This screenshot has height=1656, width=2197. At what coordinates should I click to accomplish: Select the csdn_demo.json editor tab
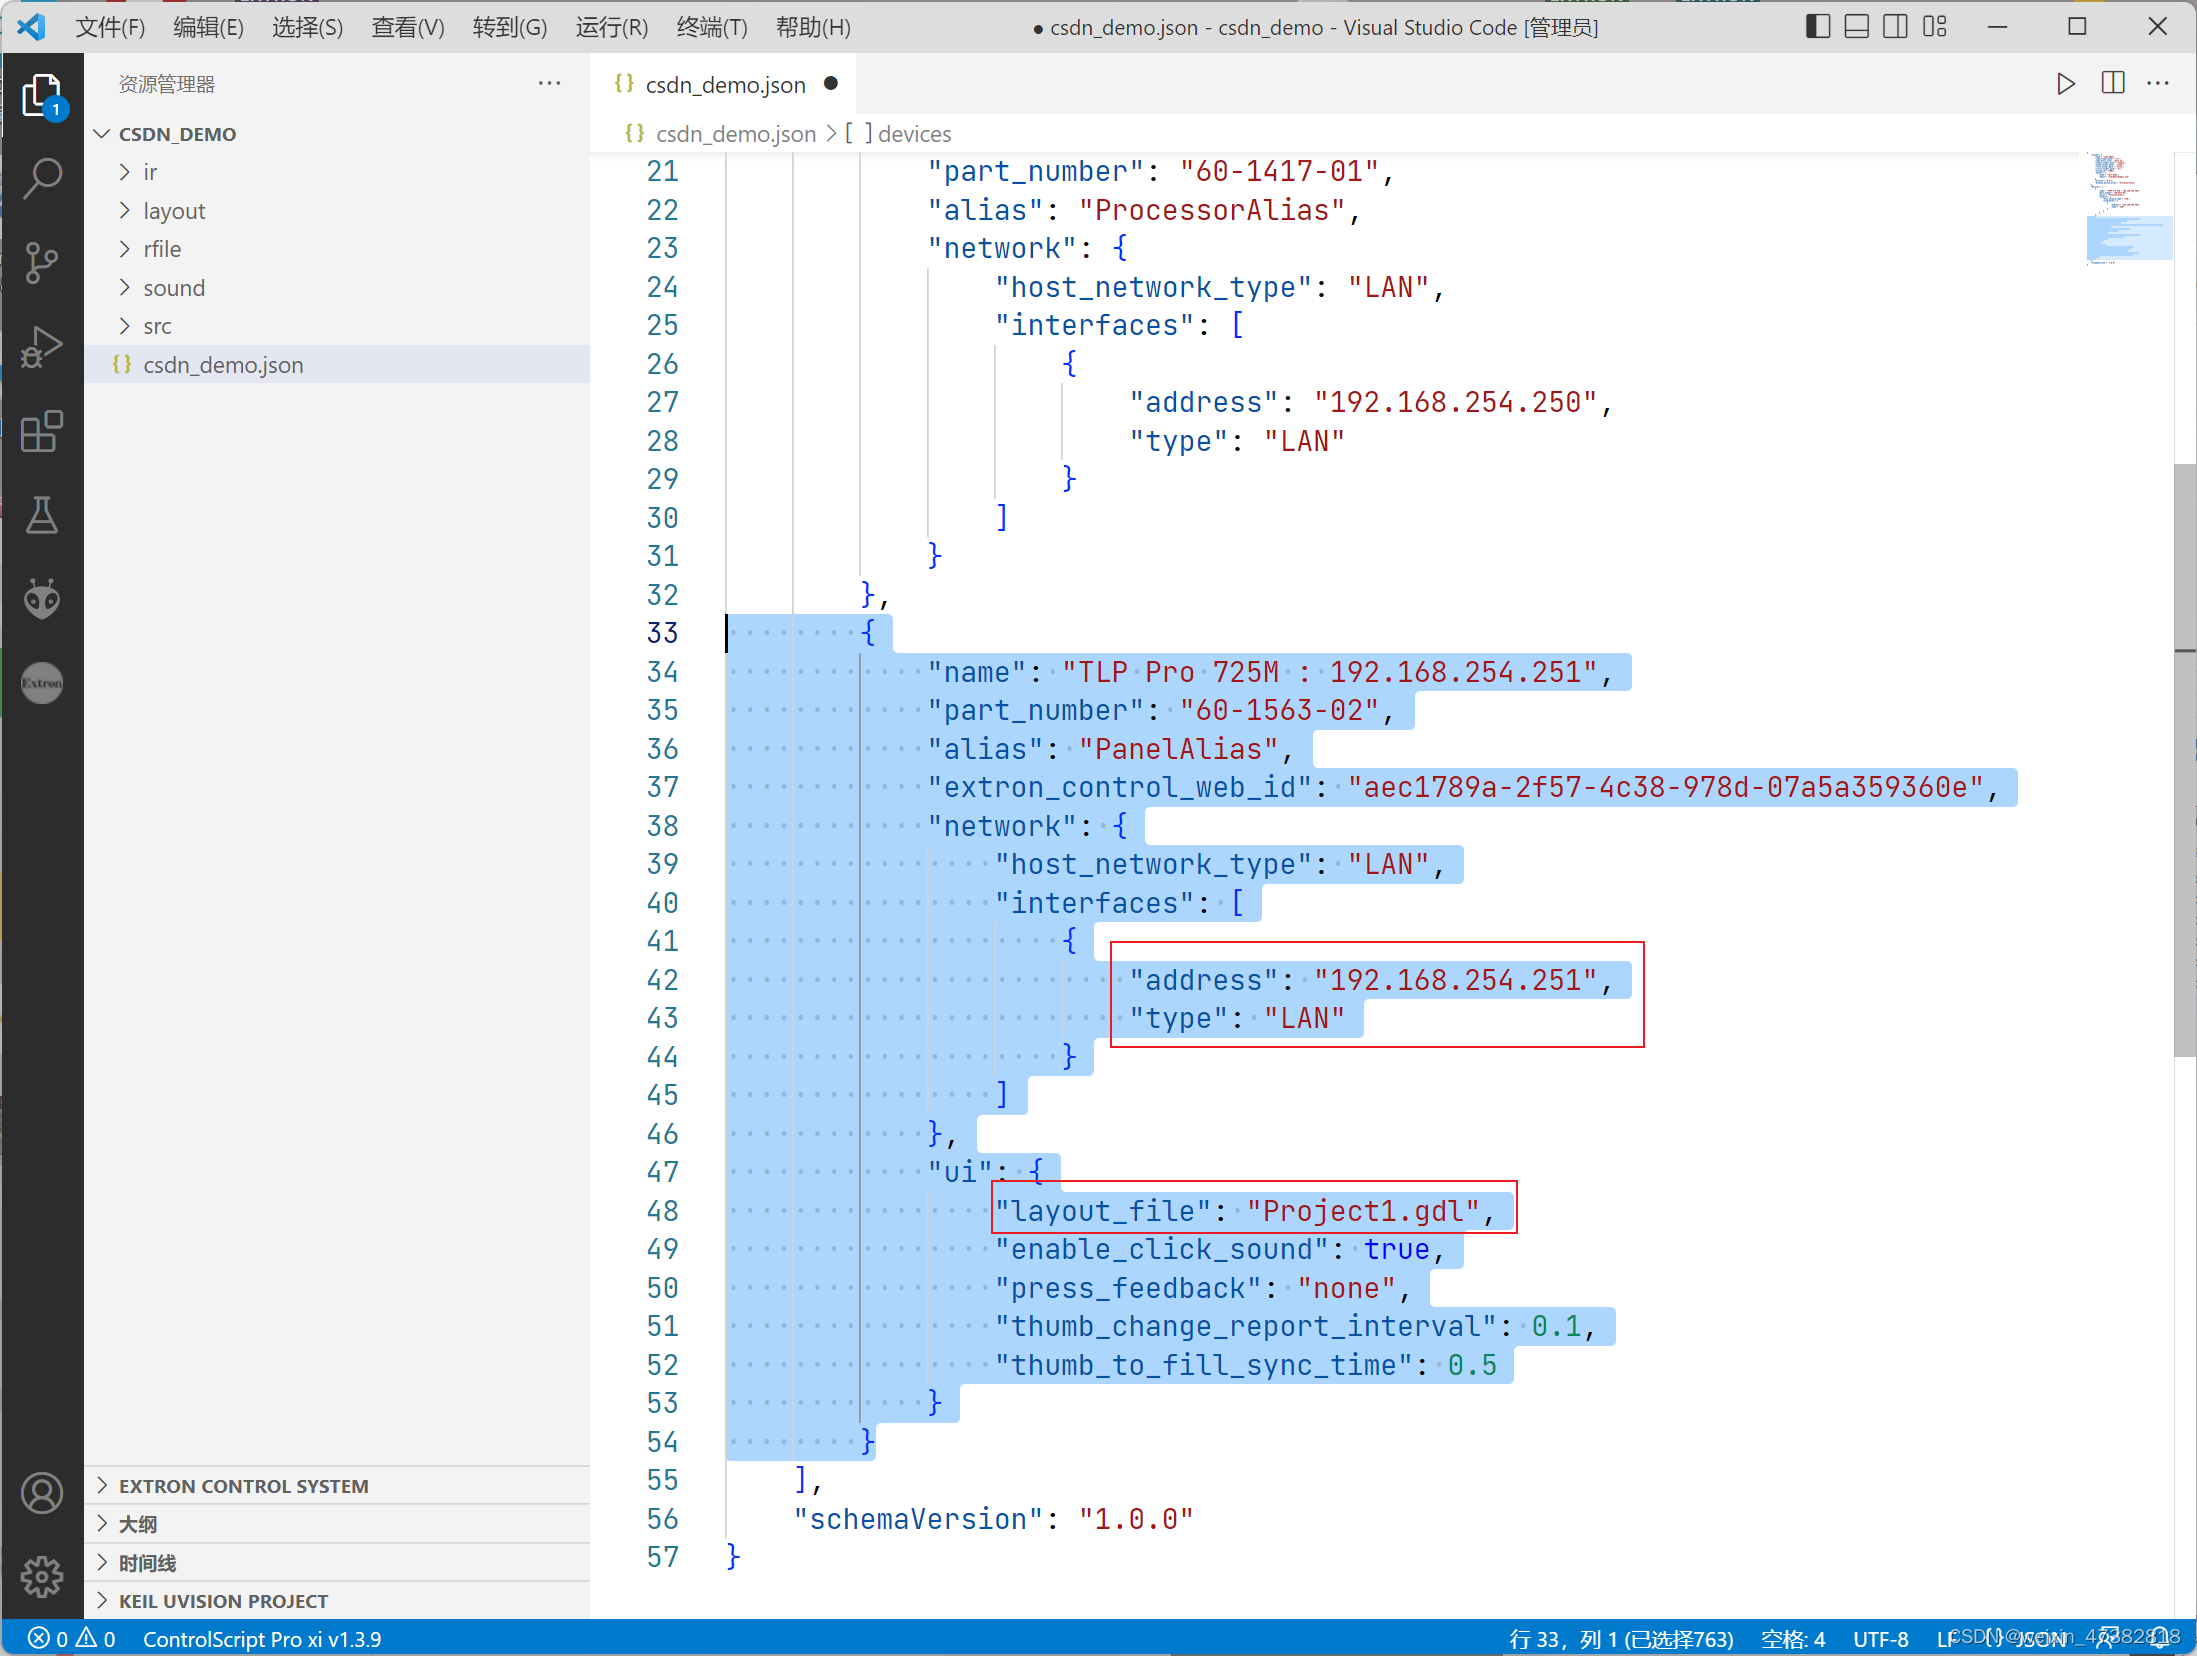click(724, 85)
